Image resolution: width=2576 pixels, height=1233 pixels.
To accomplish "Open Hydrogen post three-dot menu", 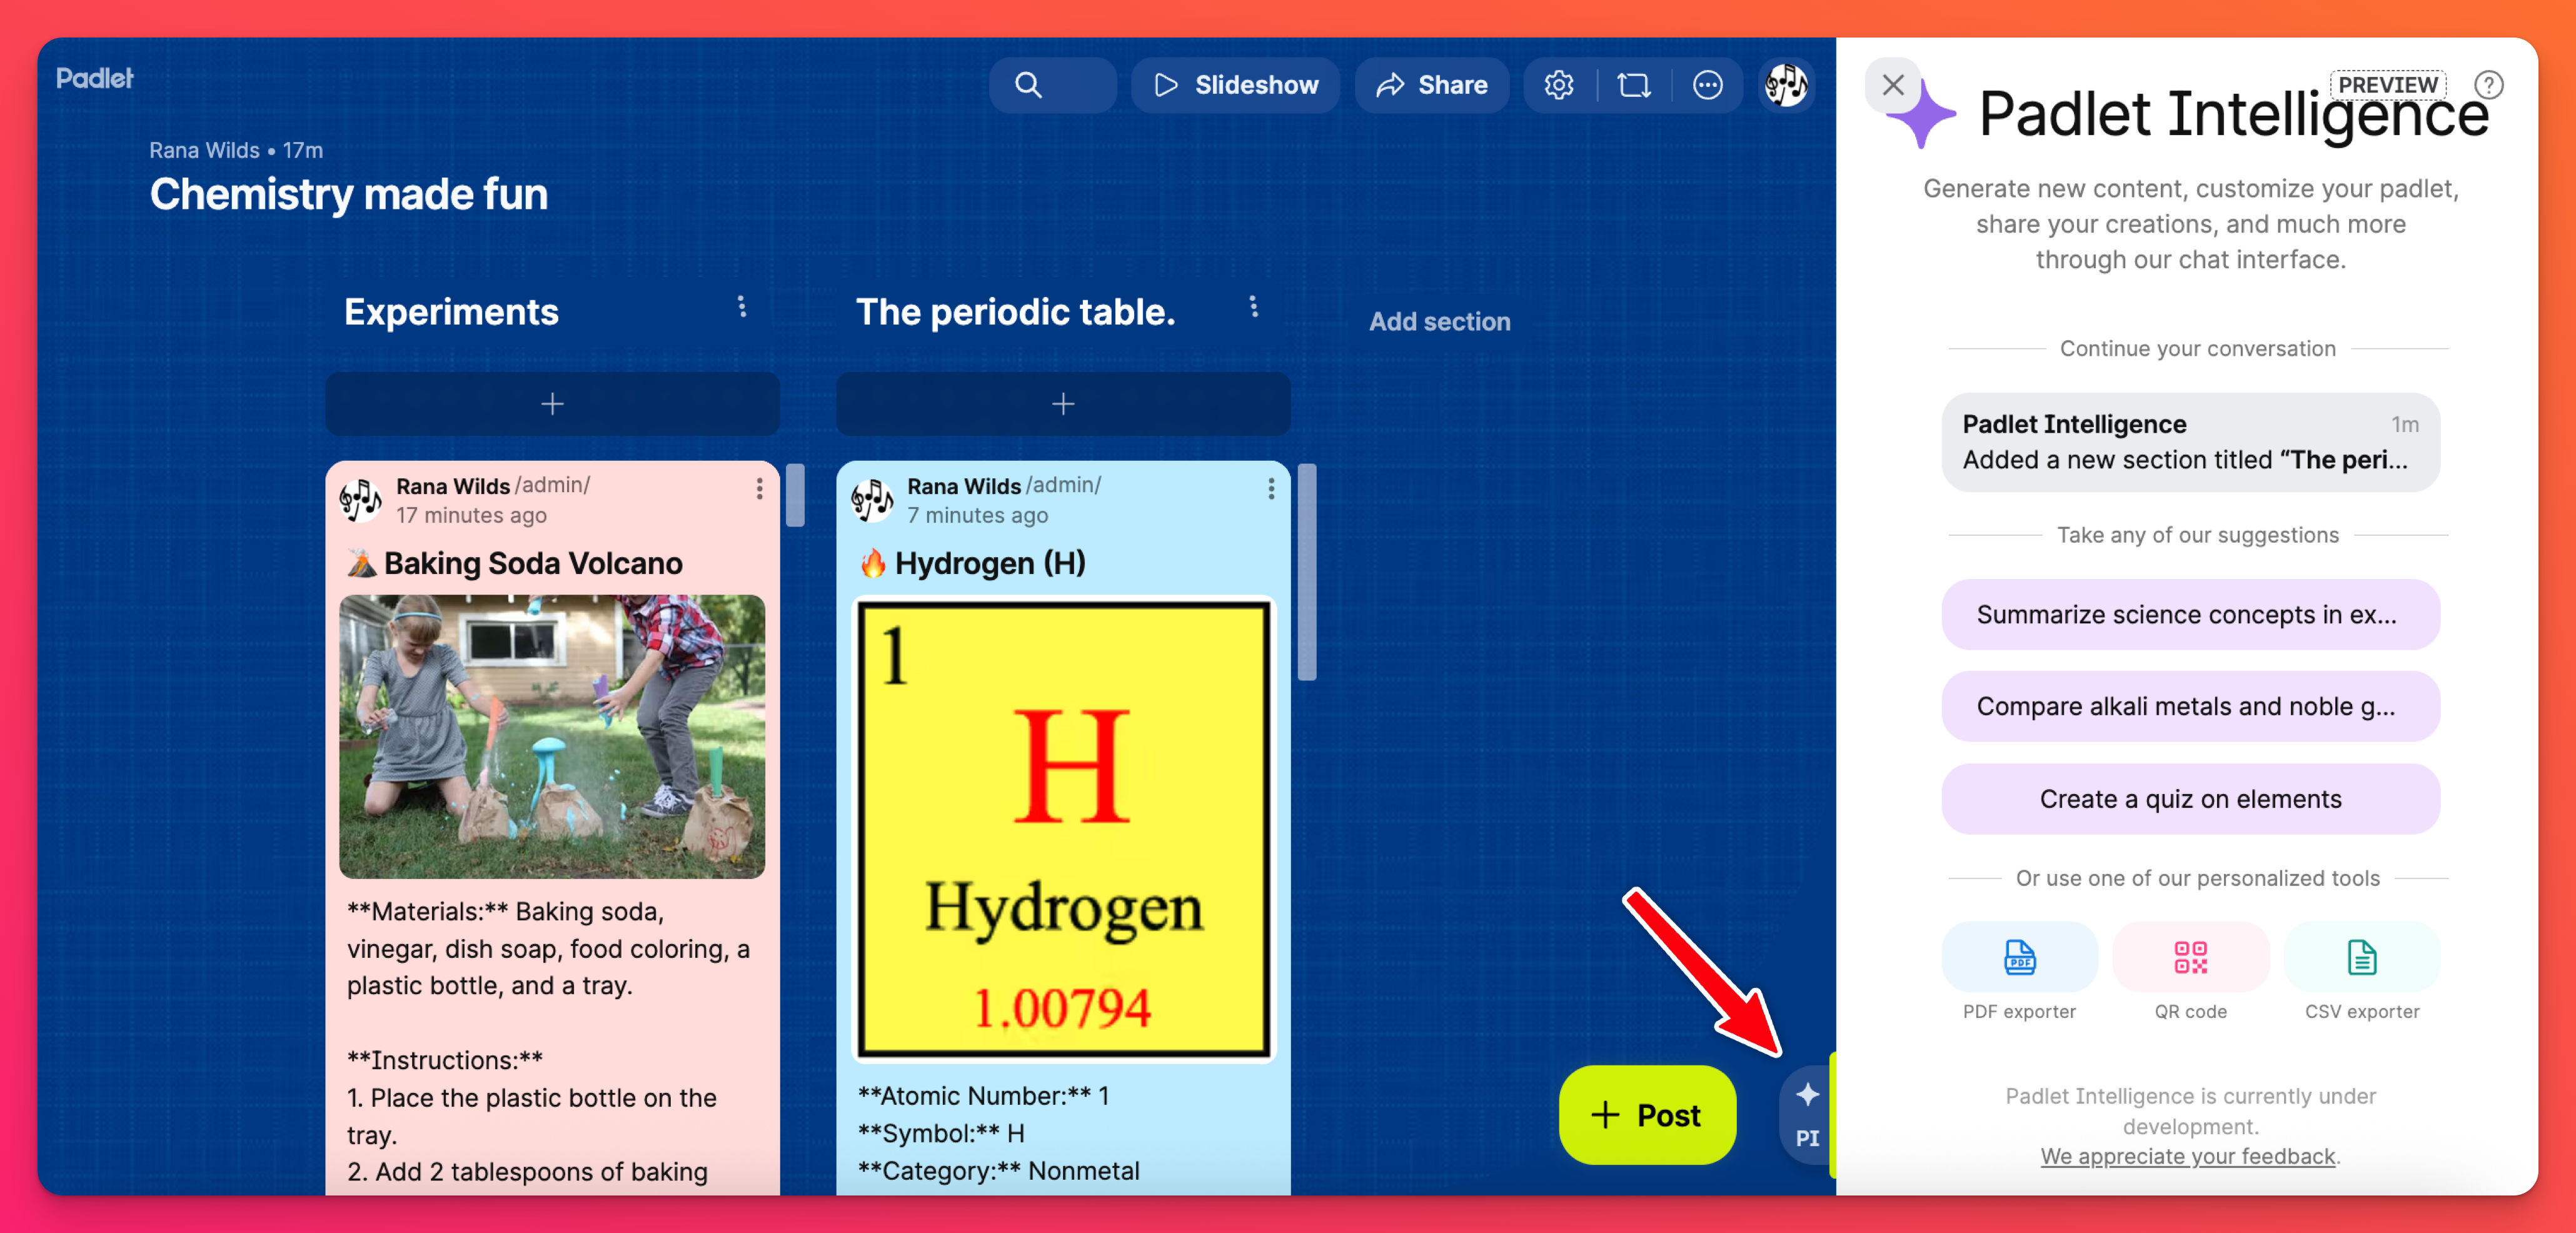I will [1270, 488].
